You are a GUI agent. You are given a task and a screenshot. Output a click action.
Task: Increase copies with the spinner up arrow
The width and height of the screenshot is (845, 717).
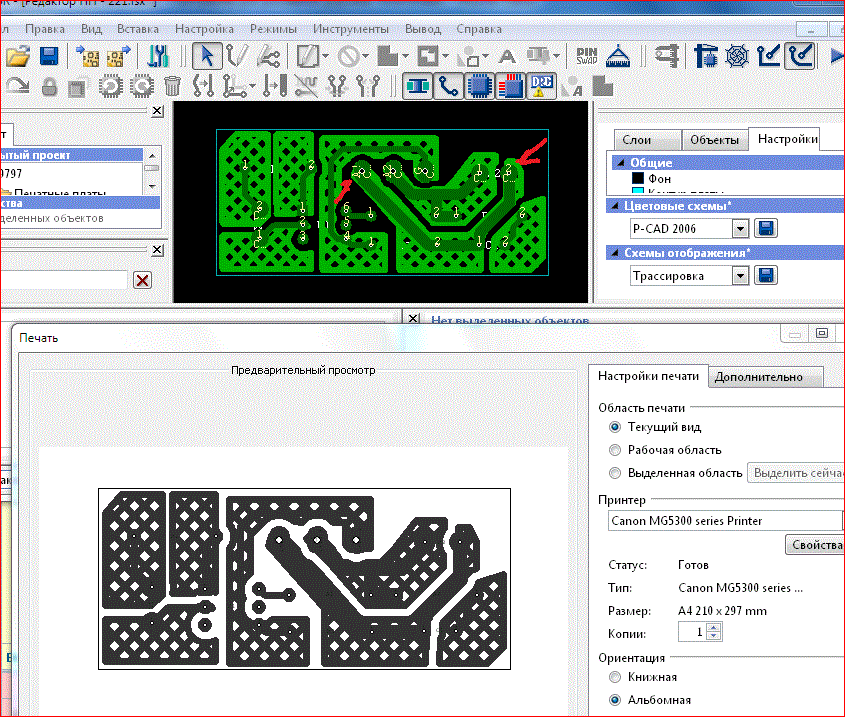click(x=714, y=628)
